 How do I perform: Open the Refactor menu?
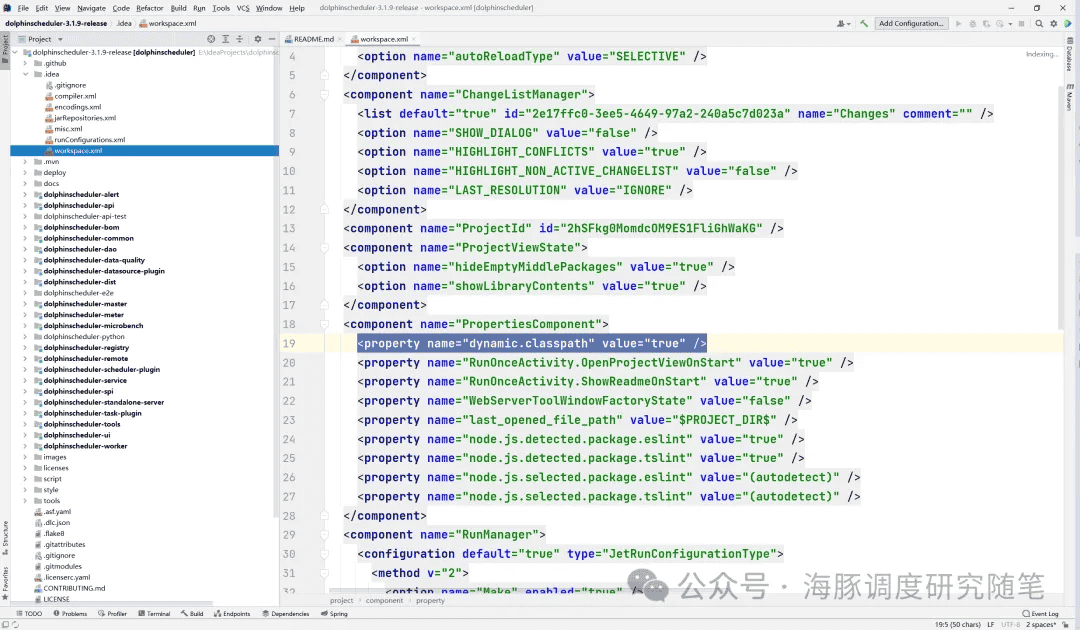point(150,8)
